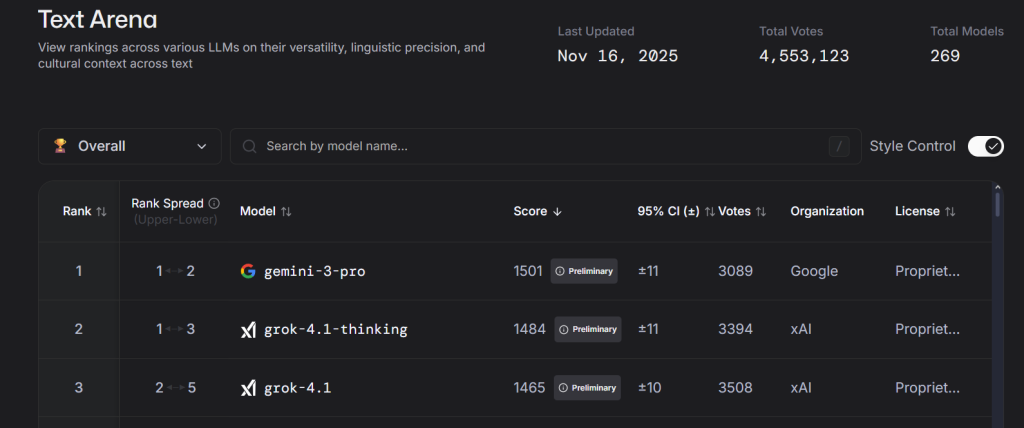Screen dimensions: 1024x428
Task: Click the table's vertical scrollbar
Action: pos(997,205)
